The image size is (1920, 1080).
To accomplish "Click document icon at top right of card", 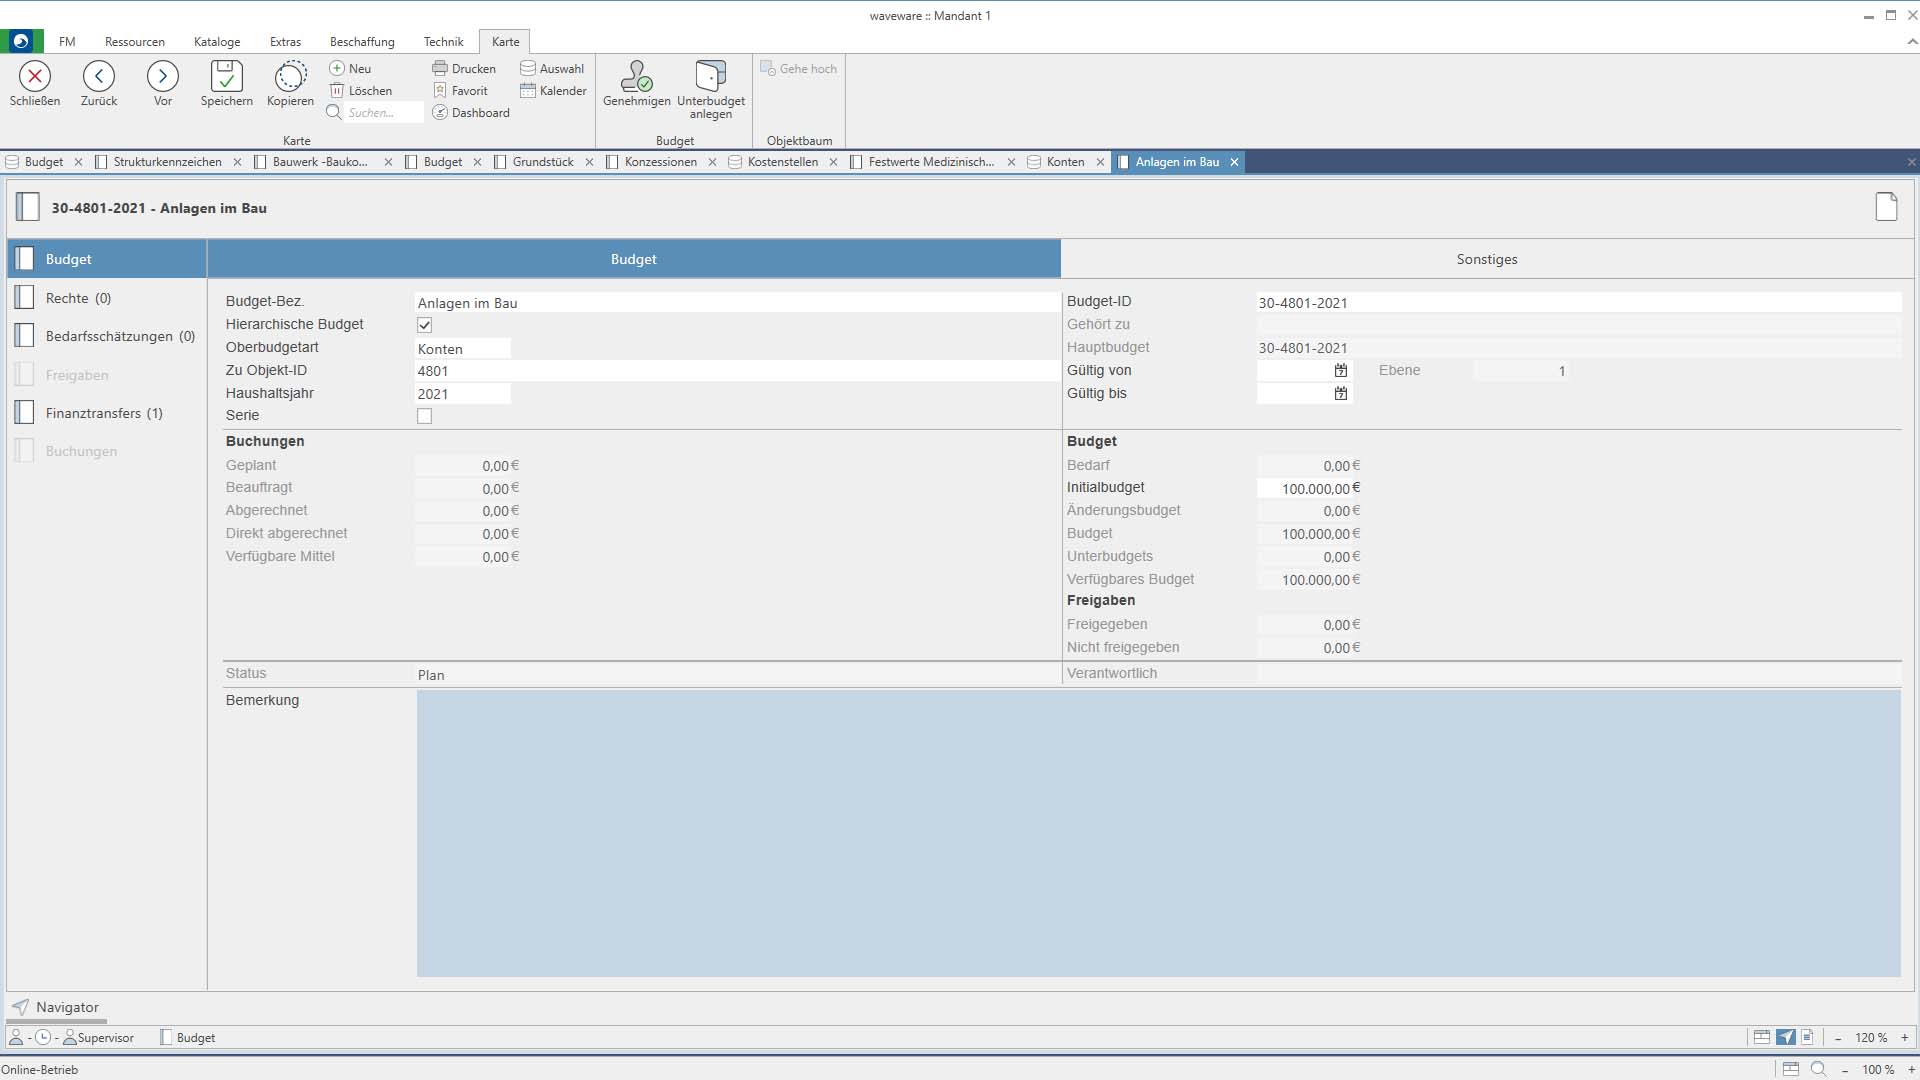I will [x=1886, y=207].
